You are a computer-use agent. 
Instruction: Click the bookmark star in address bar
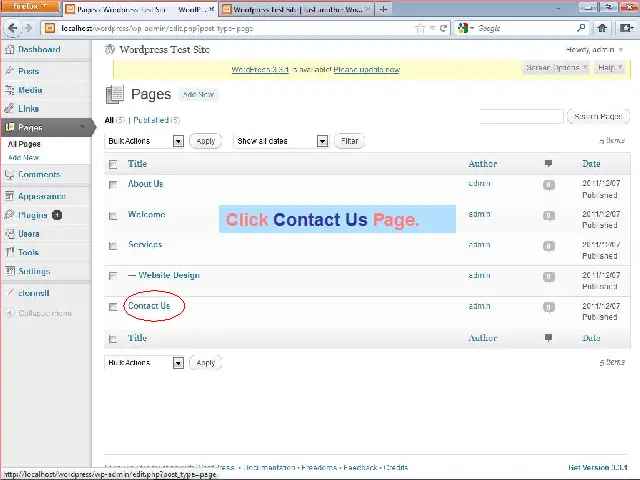click(420, 28)
